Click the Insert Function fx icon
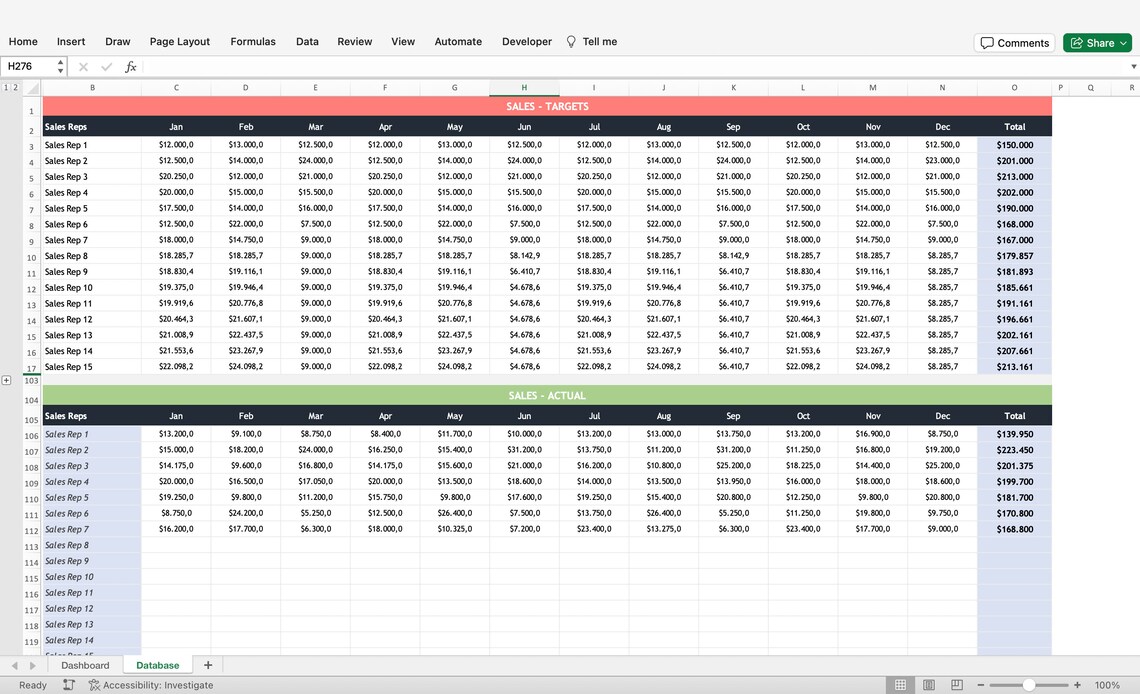Screen dimensions: 1140x694 coord(131,67)
